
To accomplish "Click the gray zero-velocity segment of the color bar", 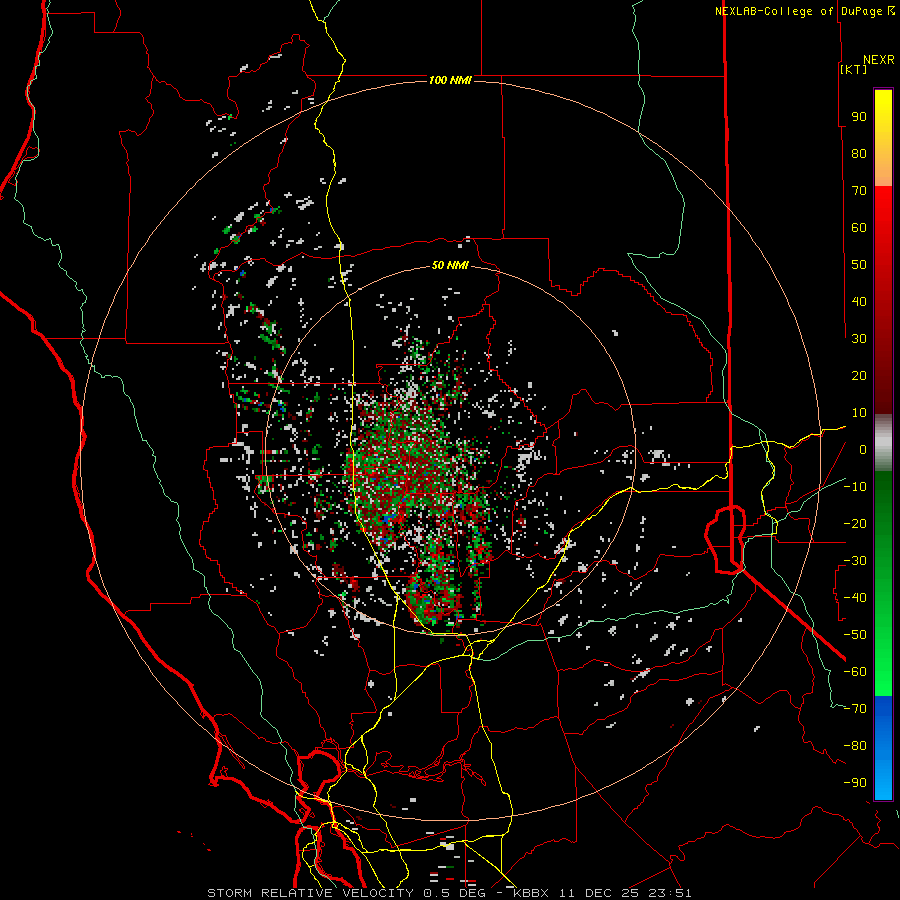I will click(x=883, y=442).
